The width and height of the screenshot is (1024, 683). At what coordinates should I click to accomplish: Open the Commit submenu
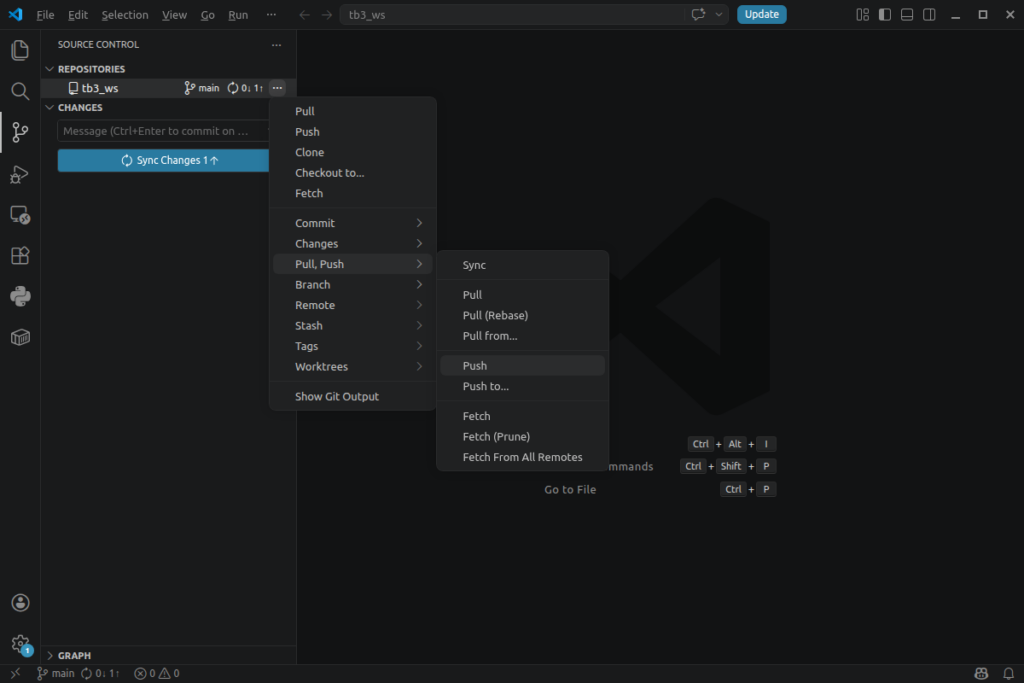[353, 223]
